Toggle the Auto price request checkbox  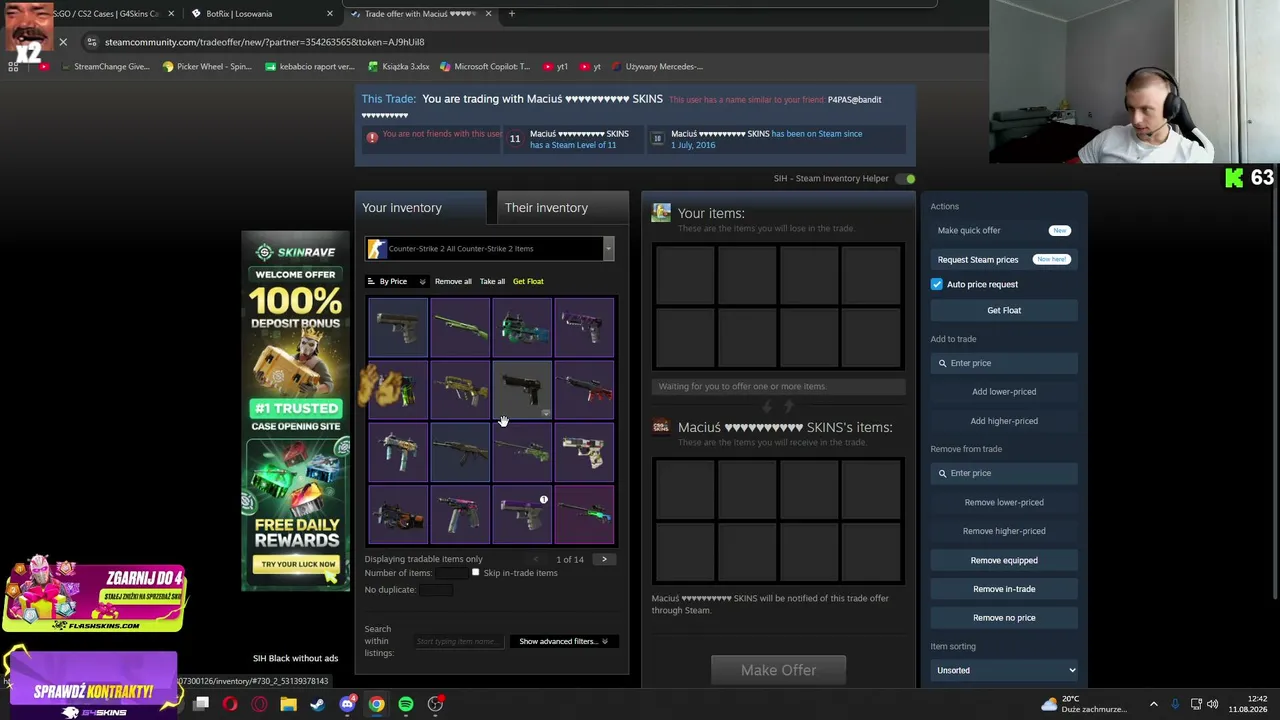(x=937, y=284)
